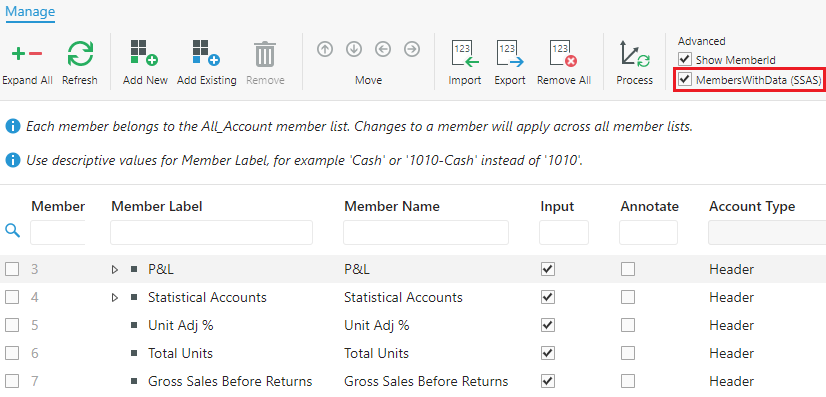
Task: Click the Add New member icon
Action: click(145, 54)
